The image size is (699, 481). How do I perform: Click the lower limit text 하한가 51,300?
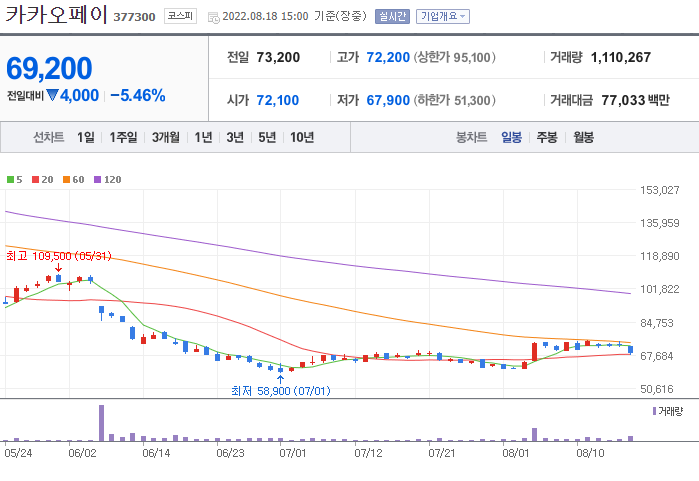point(454,100)
